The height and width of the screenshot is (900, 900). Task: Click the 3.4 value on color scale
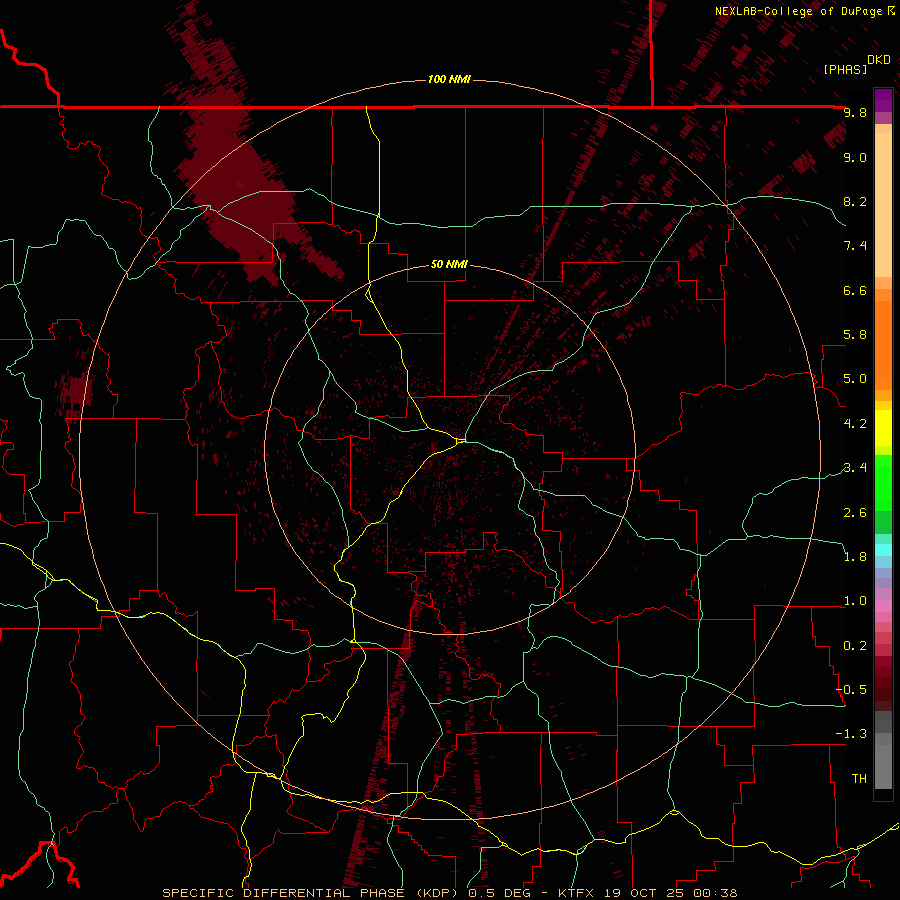pos(855,468)
